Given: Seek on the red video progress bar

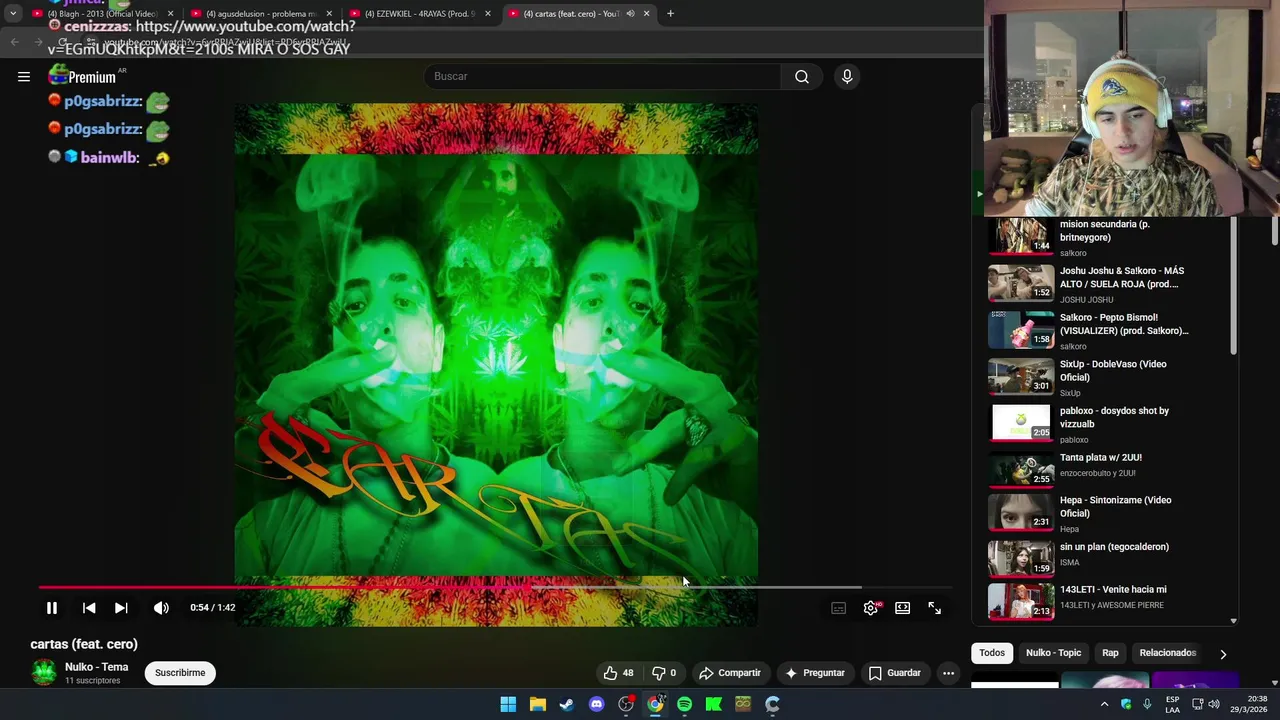Looking at the screenshot, I should 495,588.
